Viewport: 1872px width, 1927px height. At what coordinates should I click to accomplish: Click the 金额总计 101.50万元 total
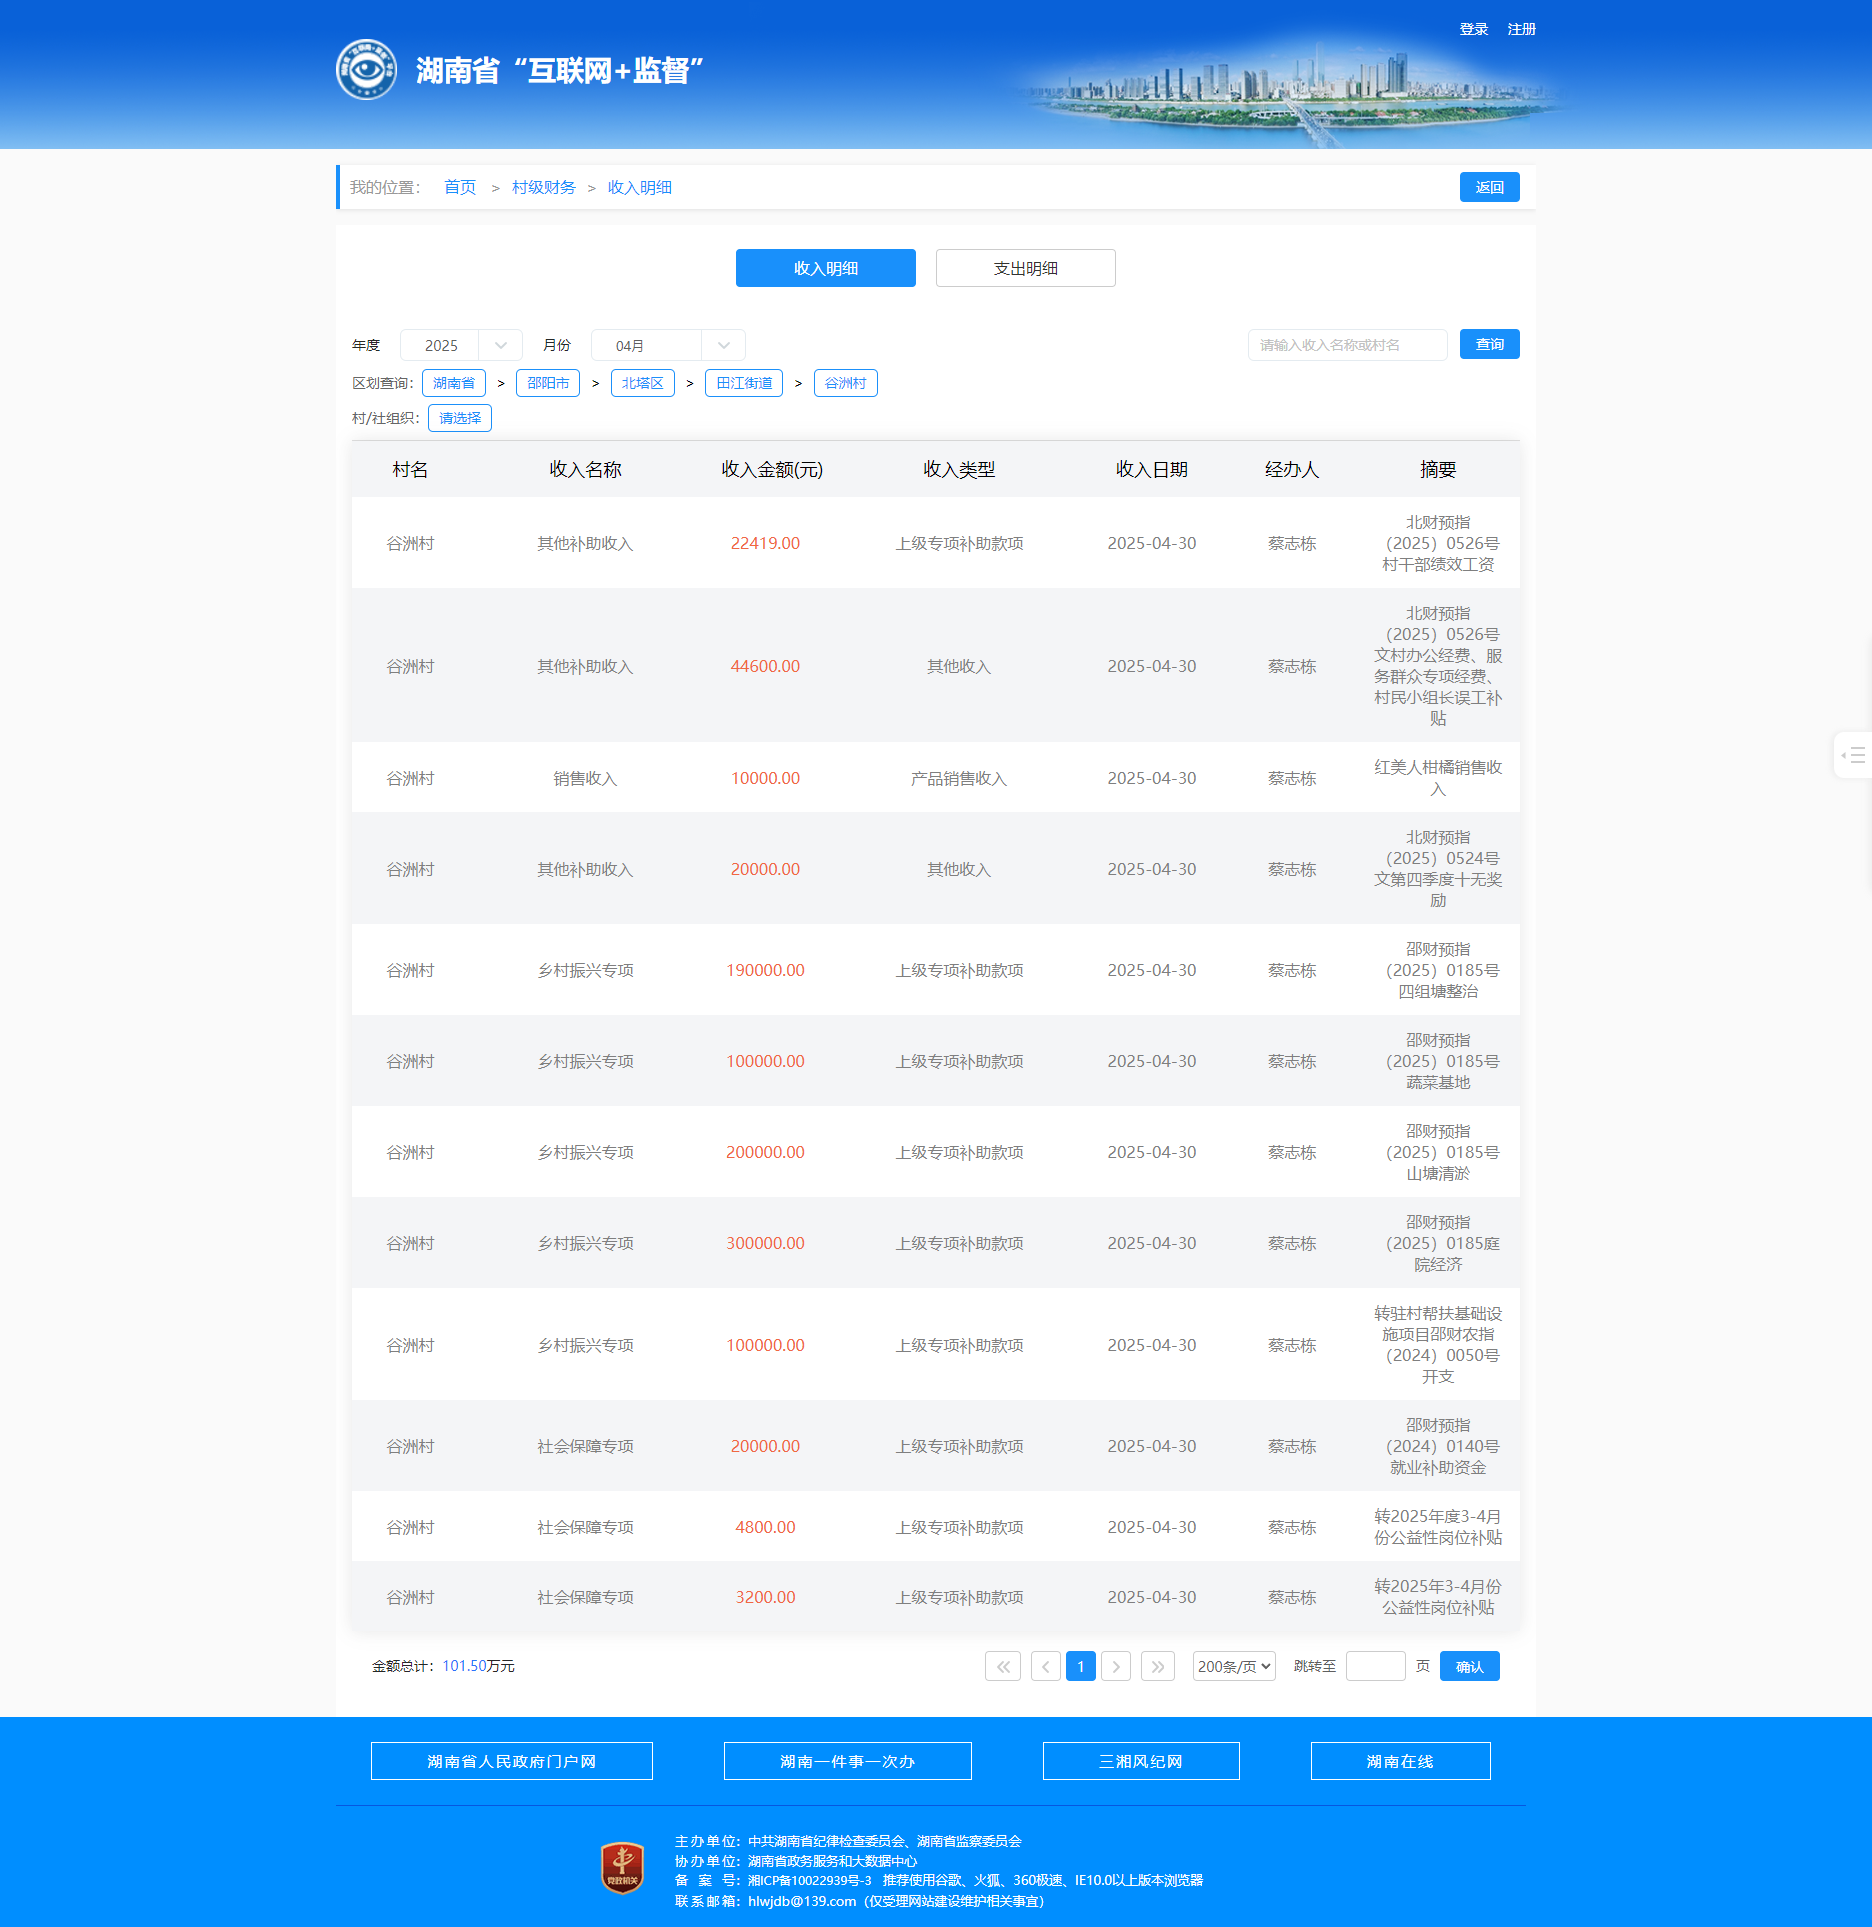coord(443,1666)
